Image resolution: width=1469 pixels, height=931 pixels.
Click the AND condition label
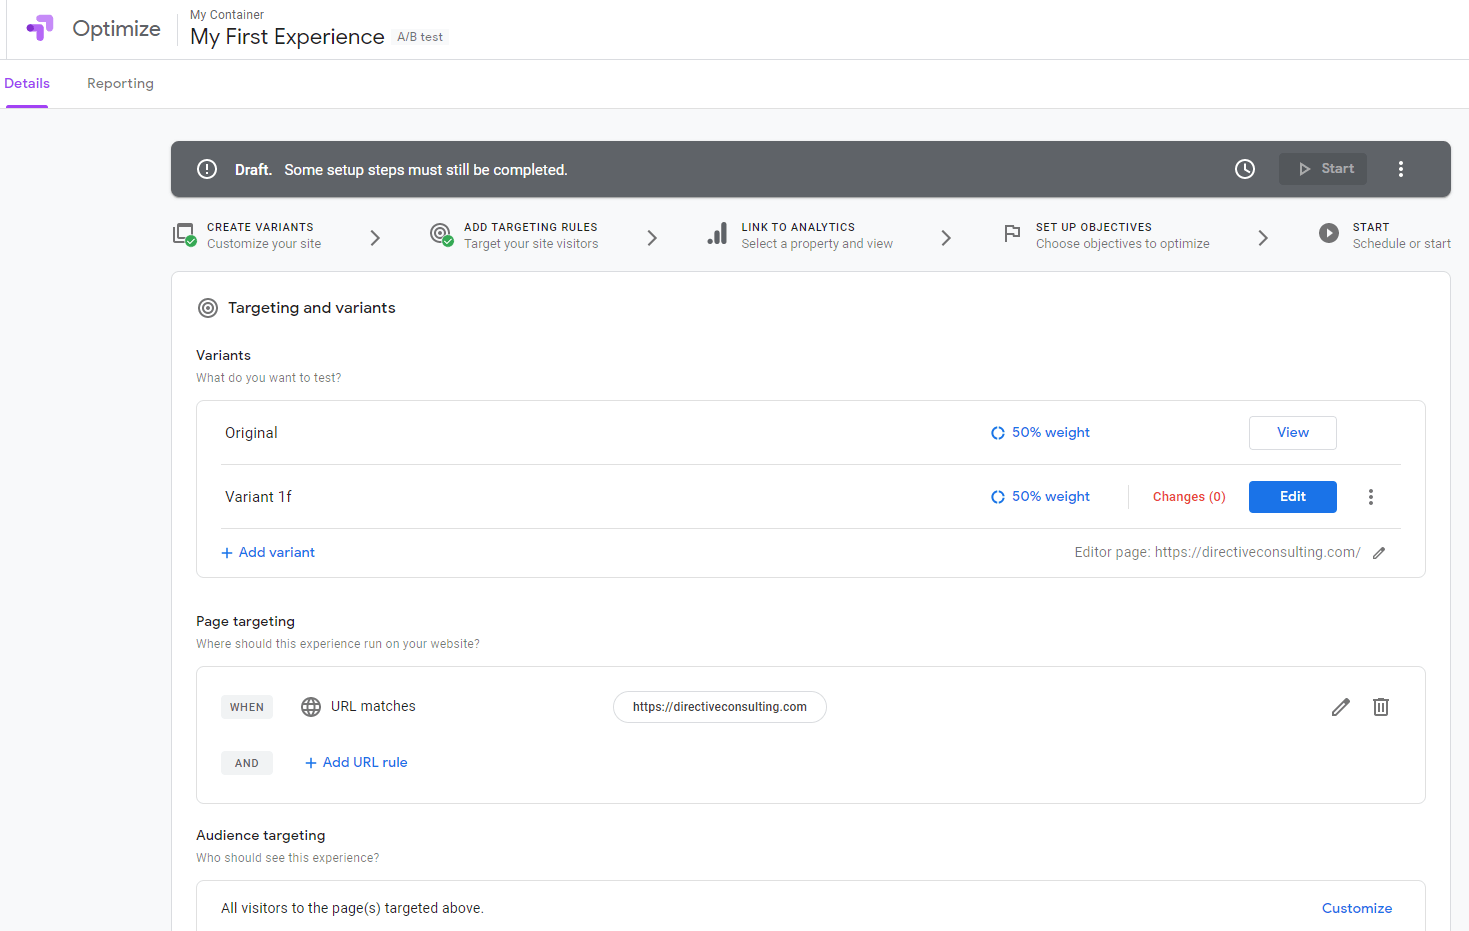[247, 763]
